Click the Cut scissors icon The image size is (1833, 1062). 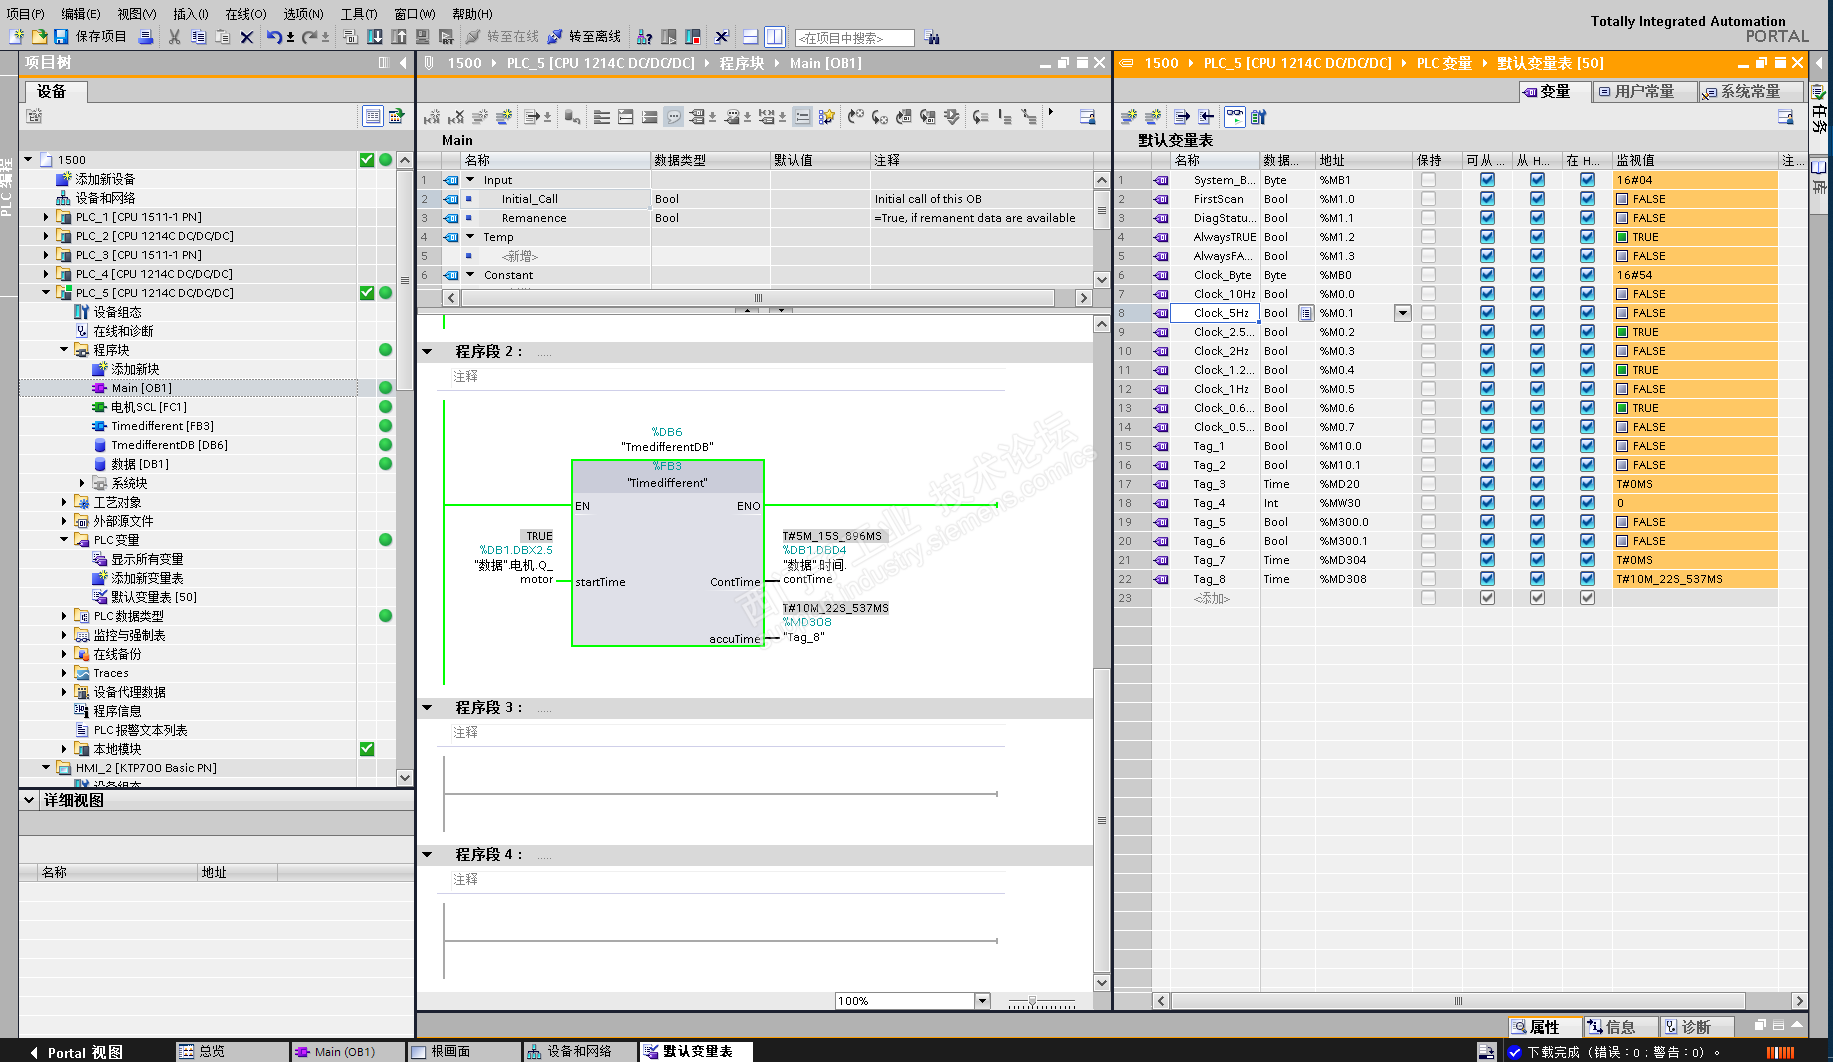point(174,37)
